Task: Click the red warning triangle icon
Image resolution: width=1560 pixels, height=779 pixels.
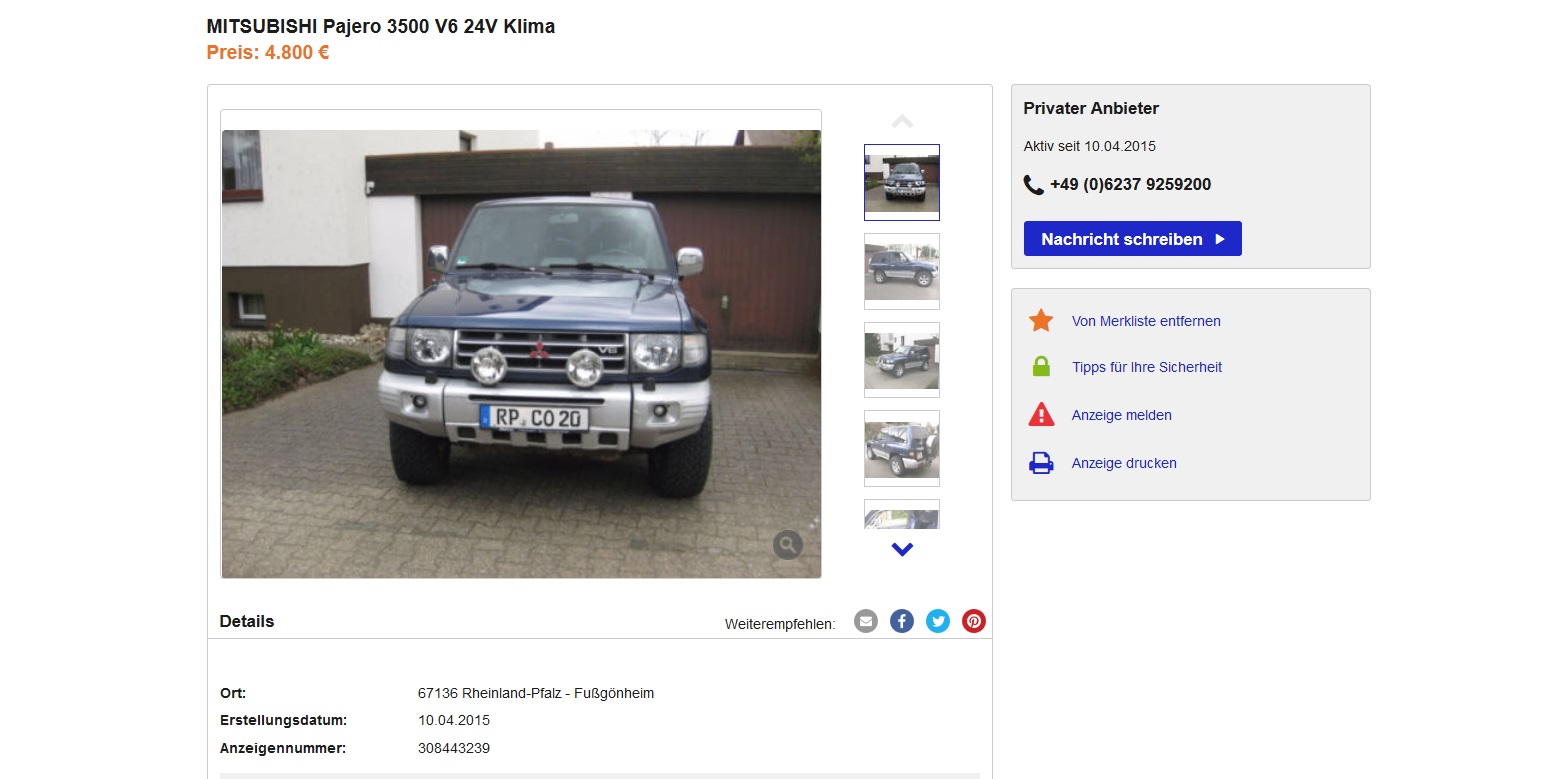Action: (1041, 414)
